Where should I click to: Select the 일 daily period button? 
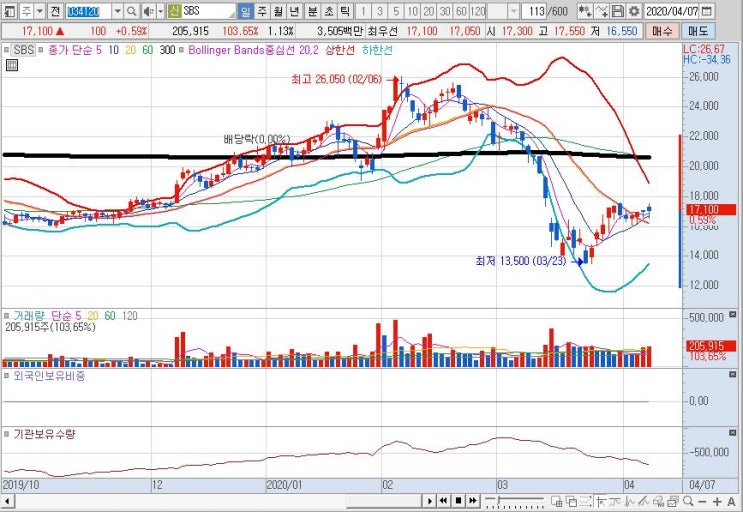pyautogui.click(x=245, y=10)
